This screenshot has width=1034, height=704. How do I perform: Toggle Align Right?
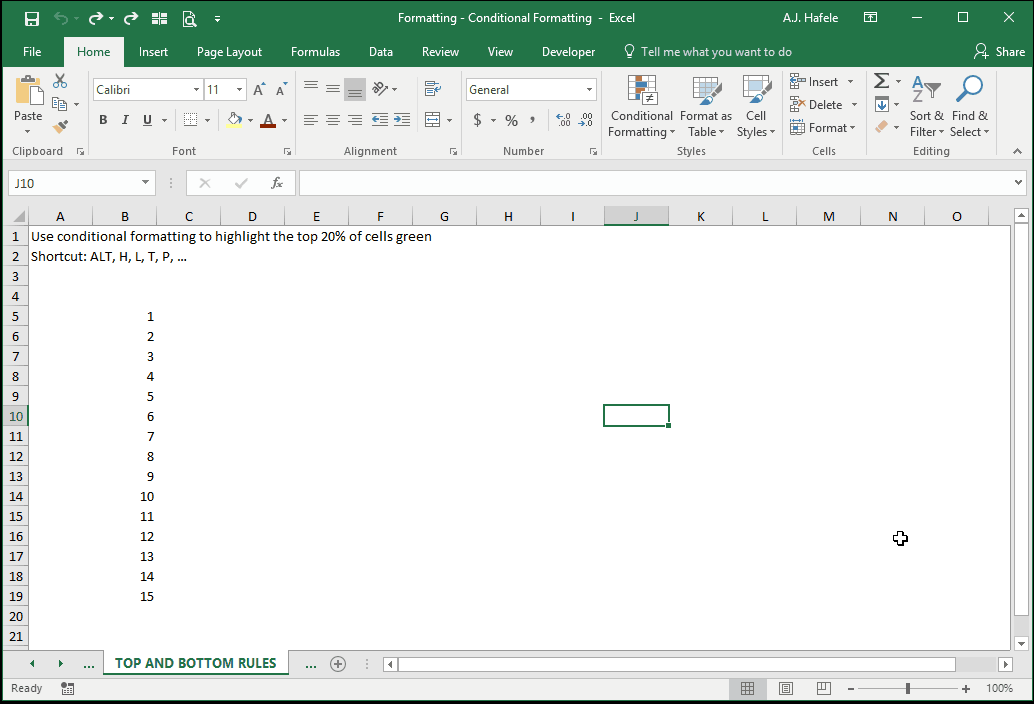click(355, 120)
